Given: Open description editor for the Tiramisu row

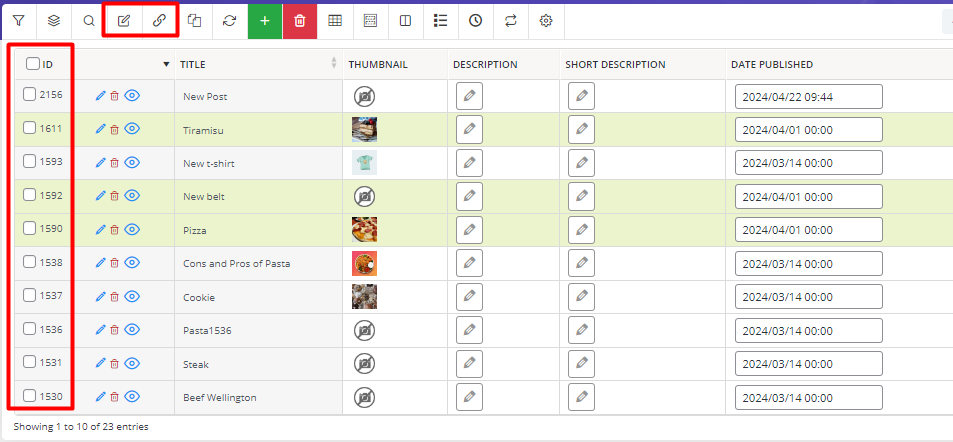Looking at the screenshot, I should [469, 129].
